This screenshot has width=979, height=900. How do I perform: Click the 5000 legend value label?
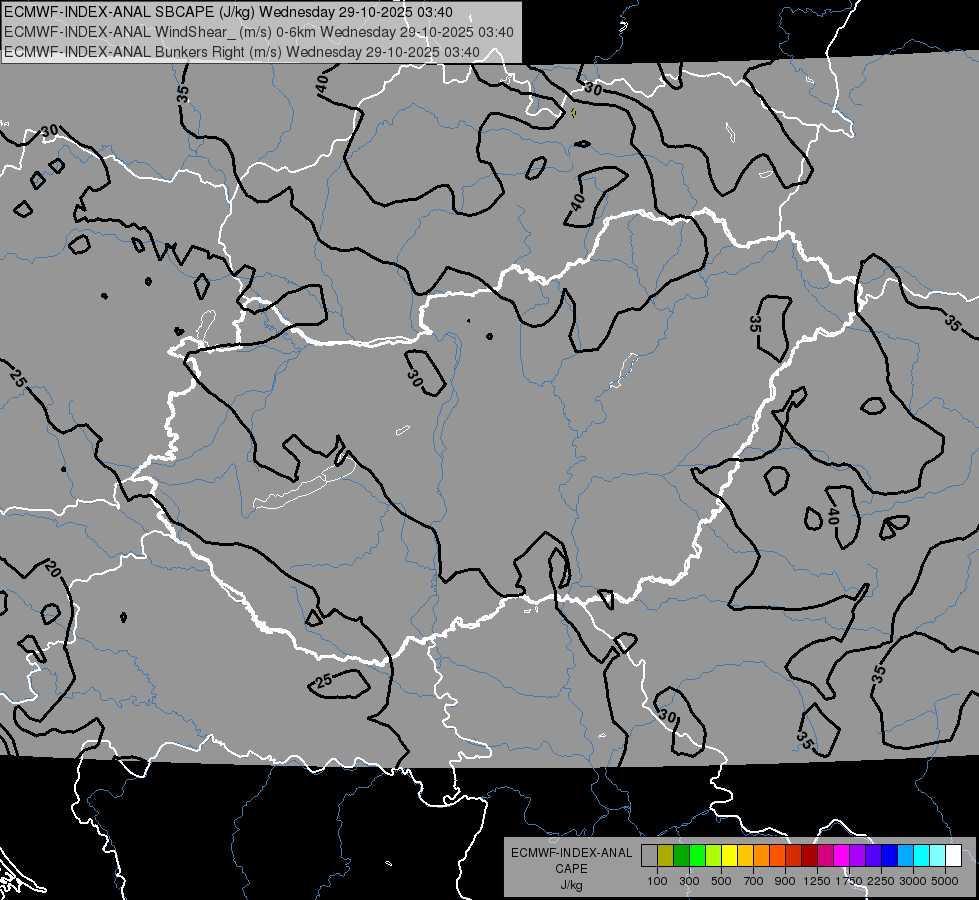[x=945, y=881]
